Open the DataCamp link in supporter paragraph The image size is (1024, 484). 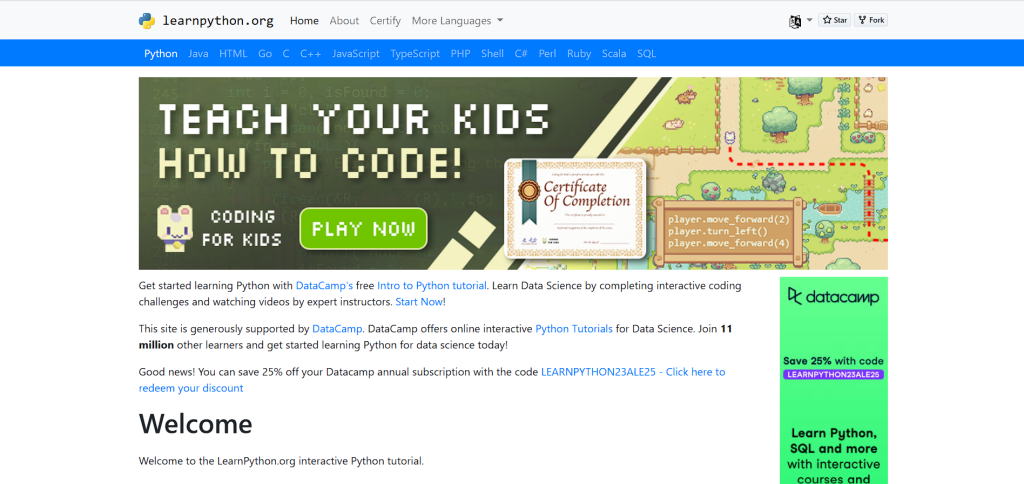[337, 329]
